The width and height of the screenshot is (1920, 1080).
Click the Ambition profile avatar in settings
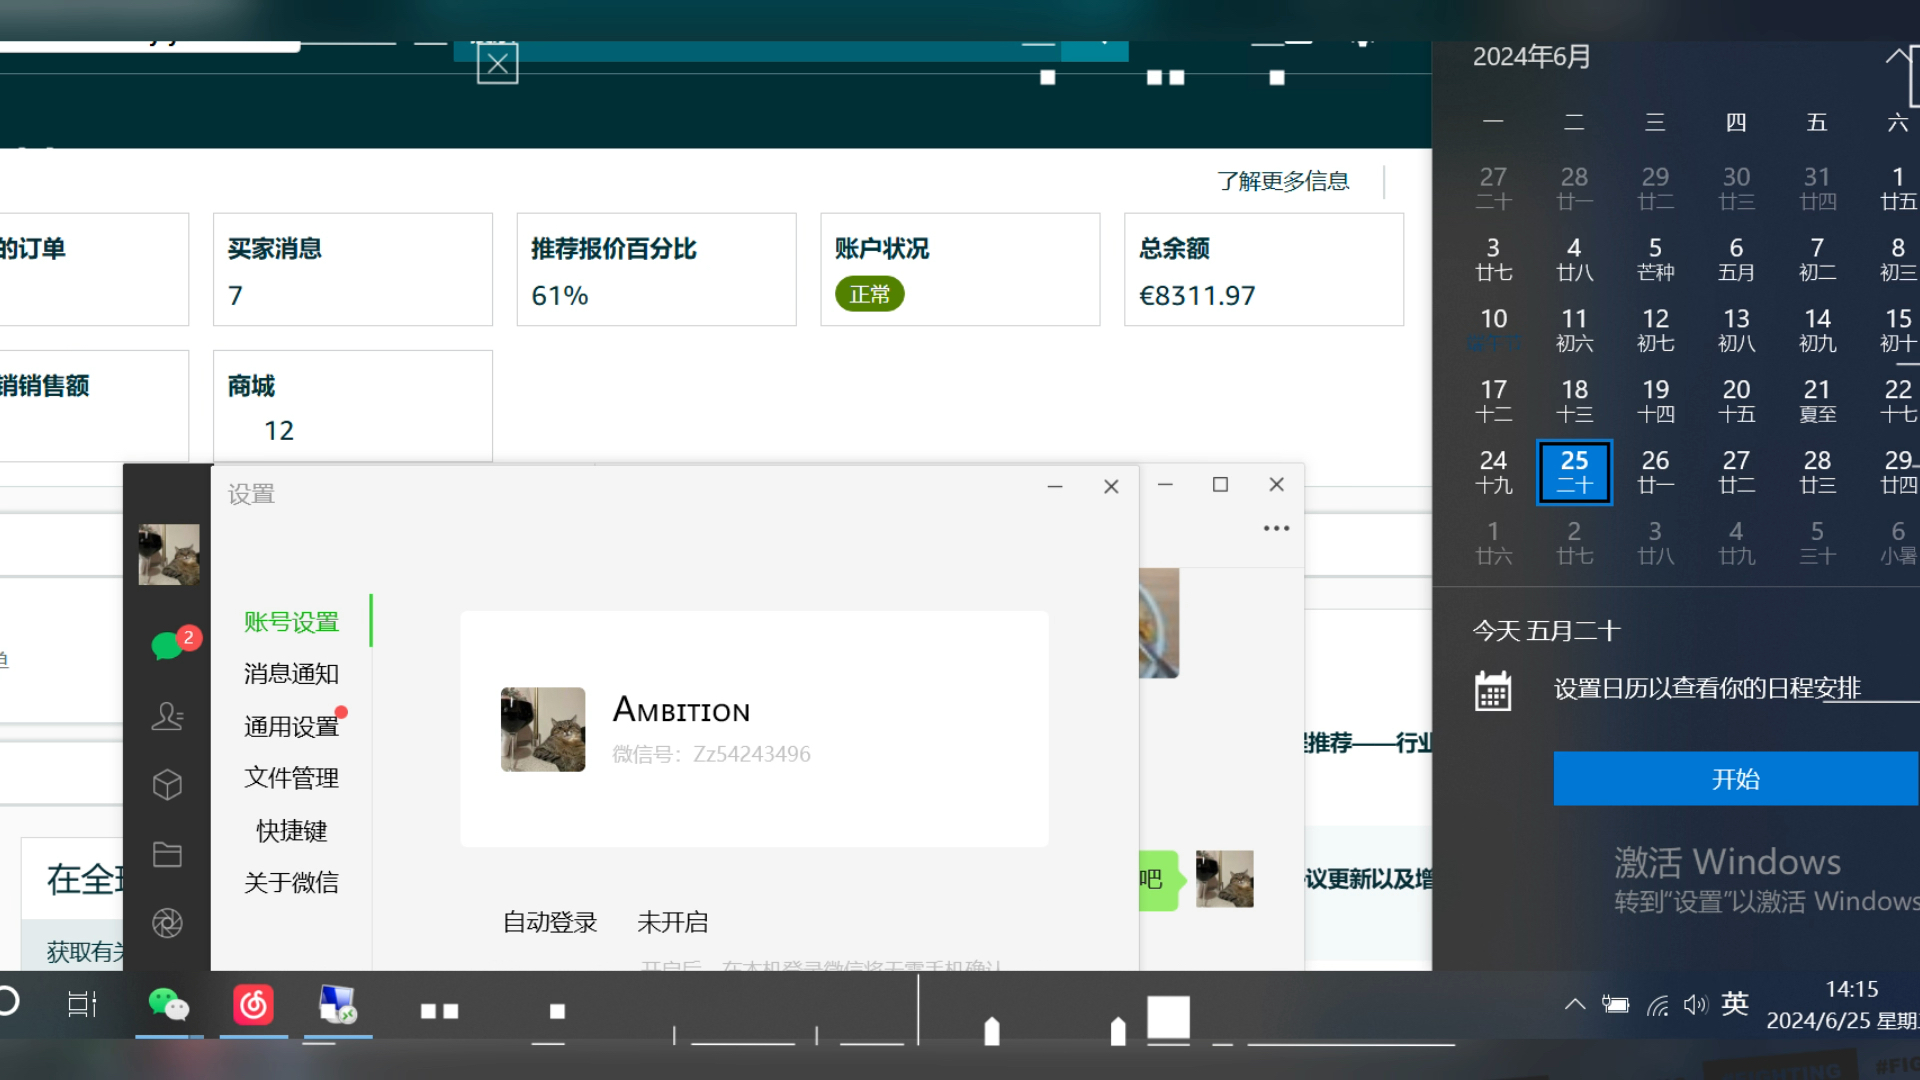[543, 729]
